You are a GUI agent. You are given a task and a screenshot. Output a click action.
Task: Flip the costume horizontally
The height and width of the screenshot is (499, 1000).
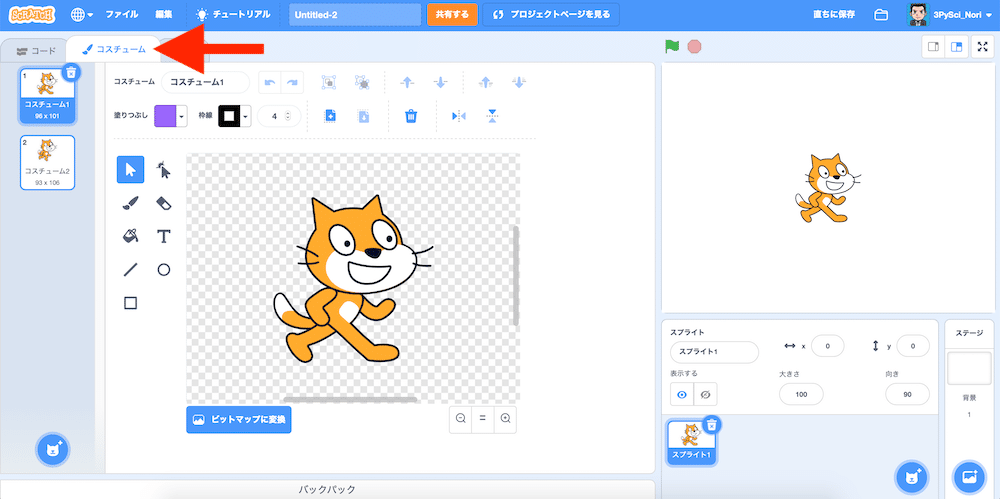tap(459, 116)
